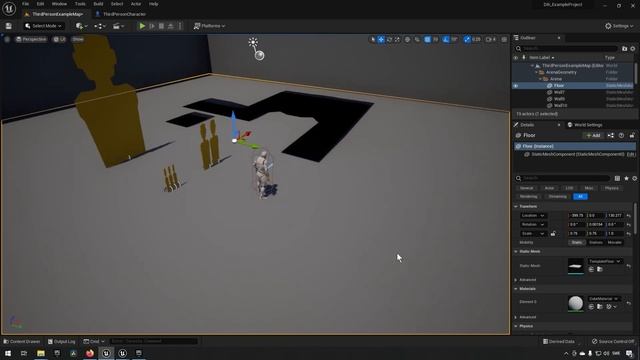The width and height of the screenshot is (640, 360).
Task: Select the Physics filter in Details
Action: 611,188
